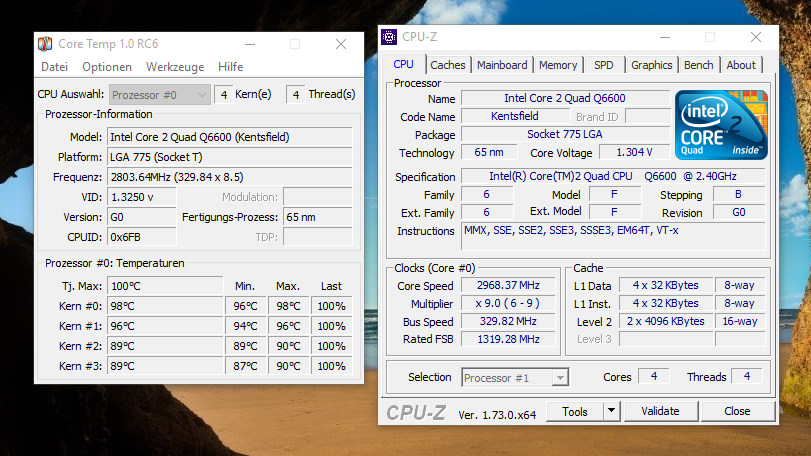The height and width of the screenshot is (456, 811).
Task: Switch to the Memory tab in CPU-Z
Action: (x=558, y=65)
